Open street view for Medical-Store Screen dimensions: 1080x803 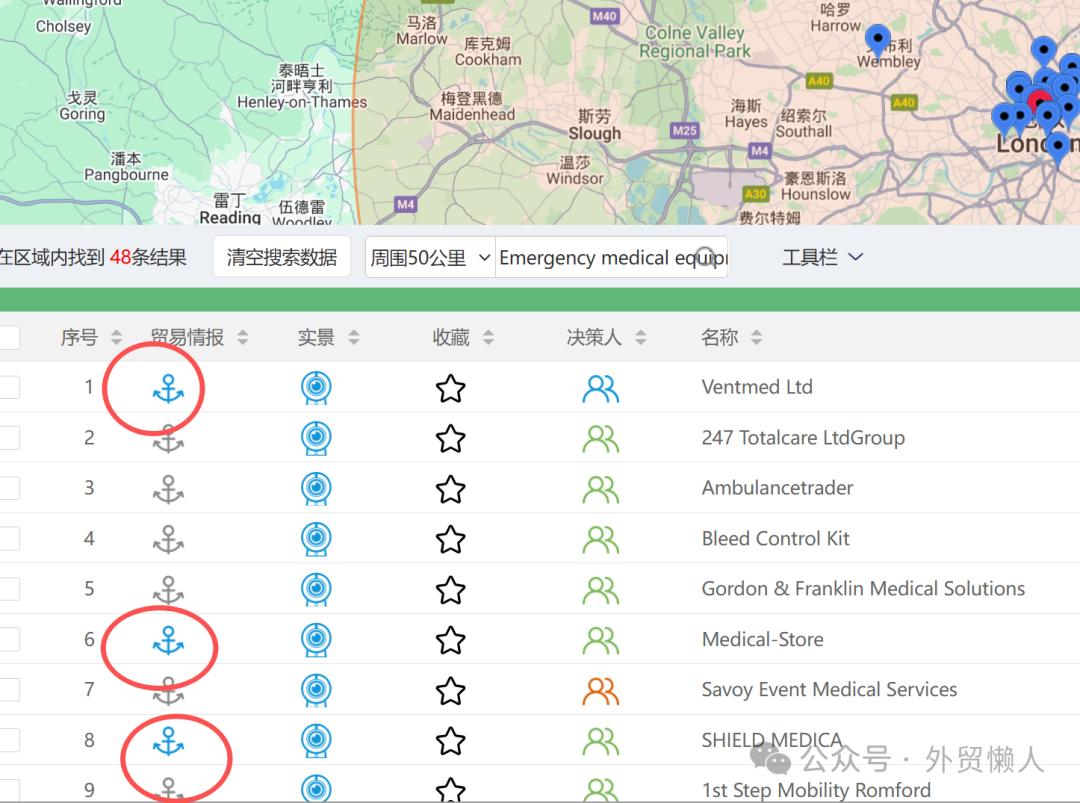pos(316,640)
